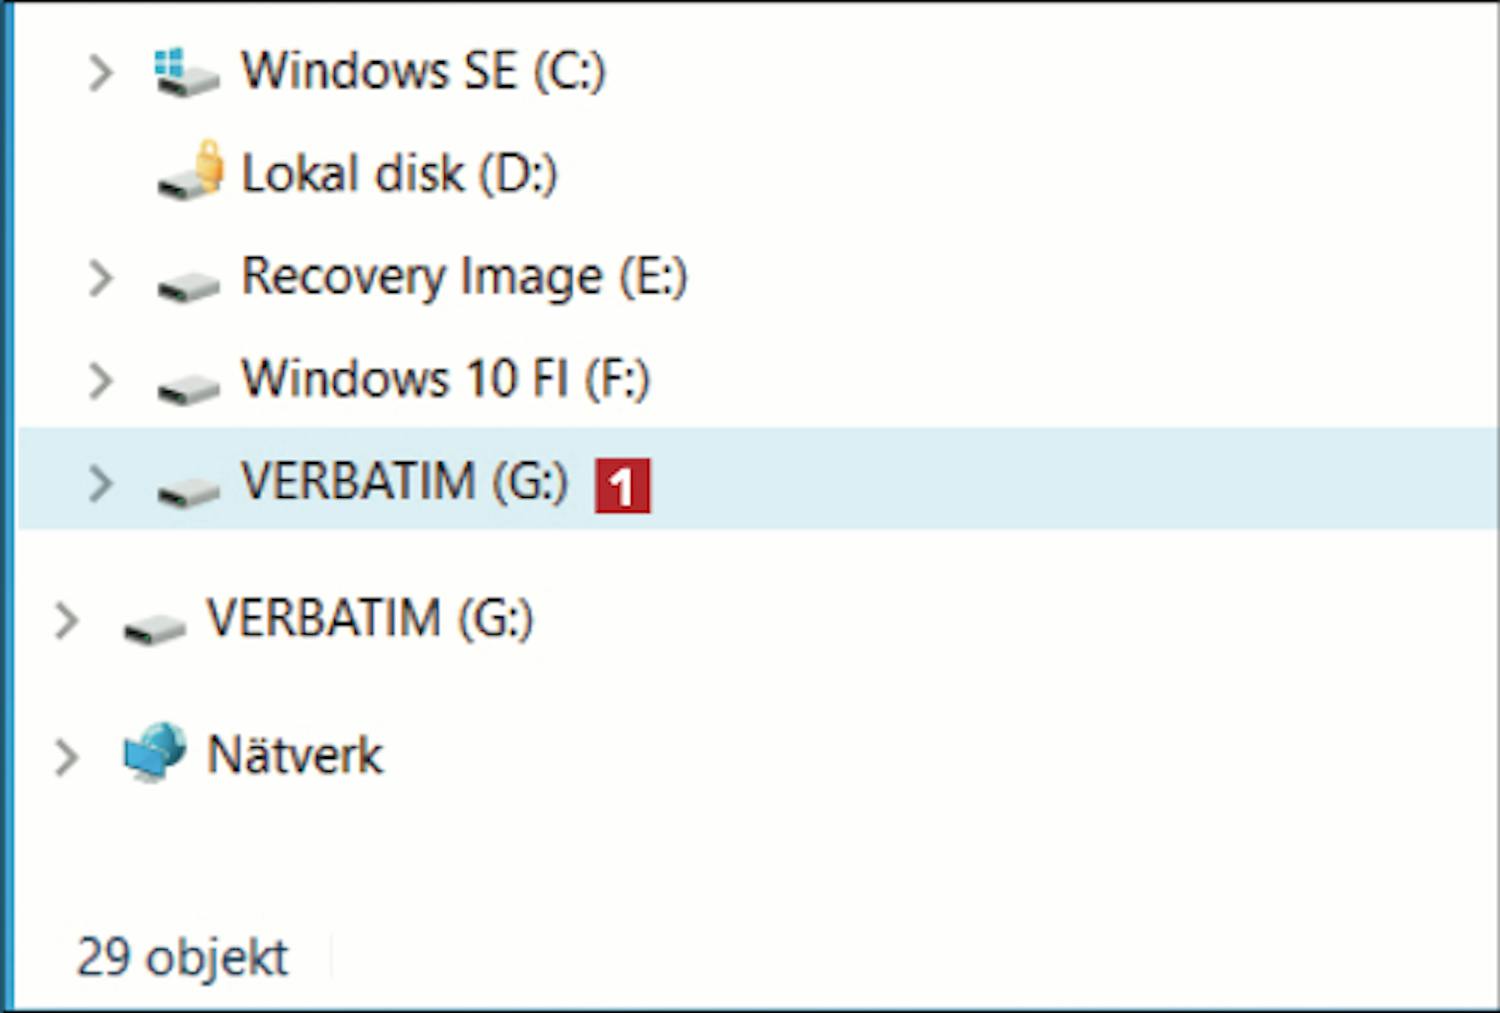Click the Windows 10 FI (F:) drive icon

click(x=188, y=388)
